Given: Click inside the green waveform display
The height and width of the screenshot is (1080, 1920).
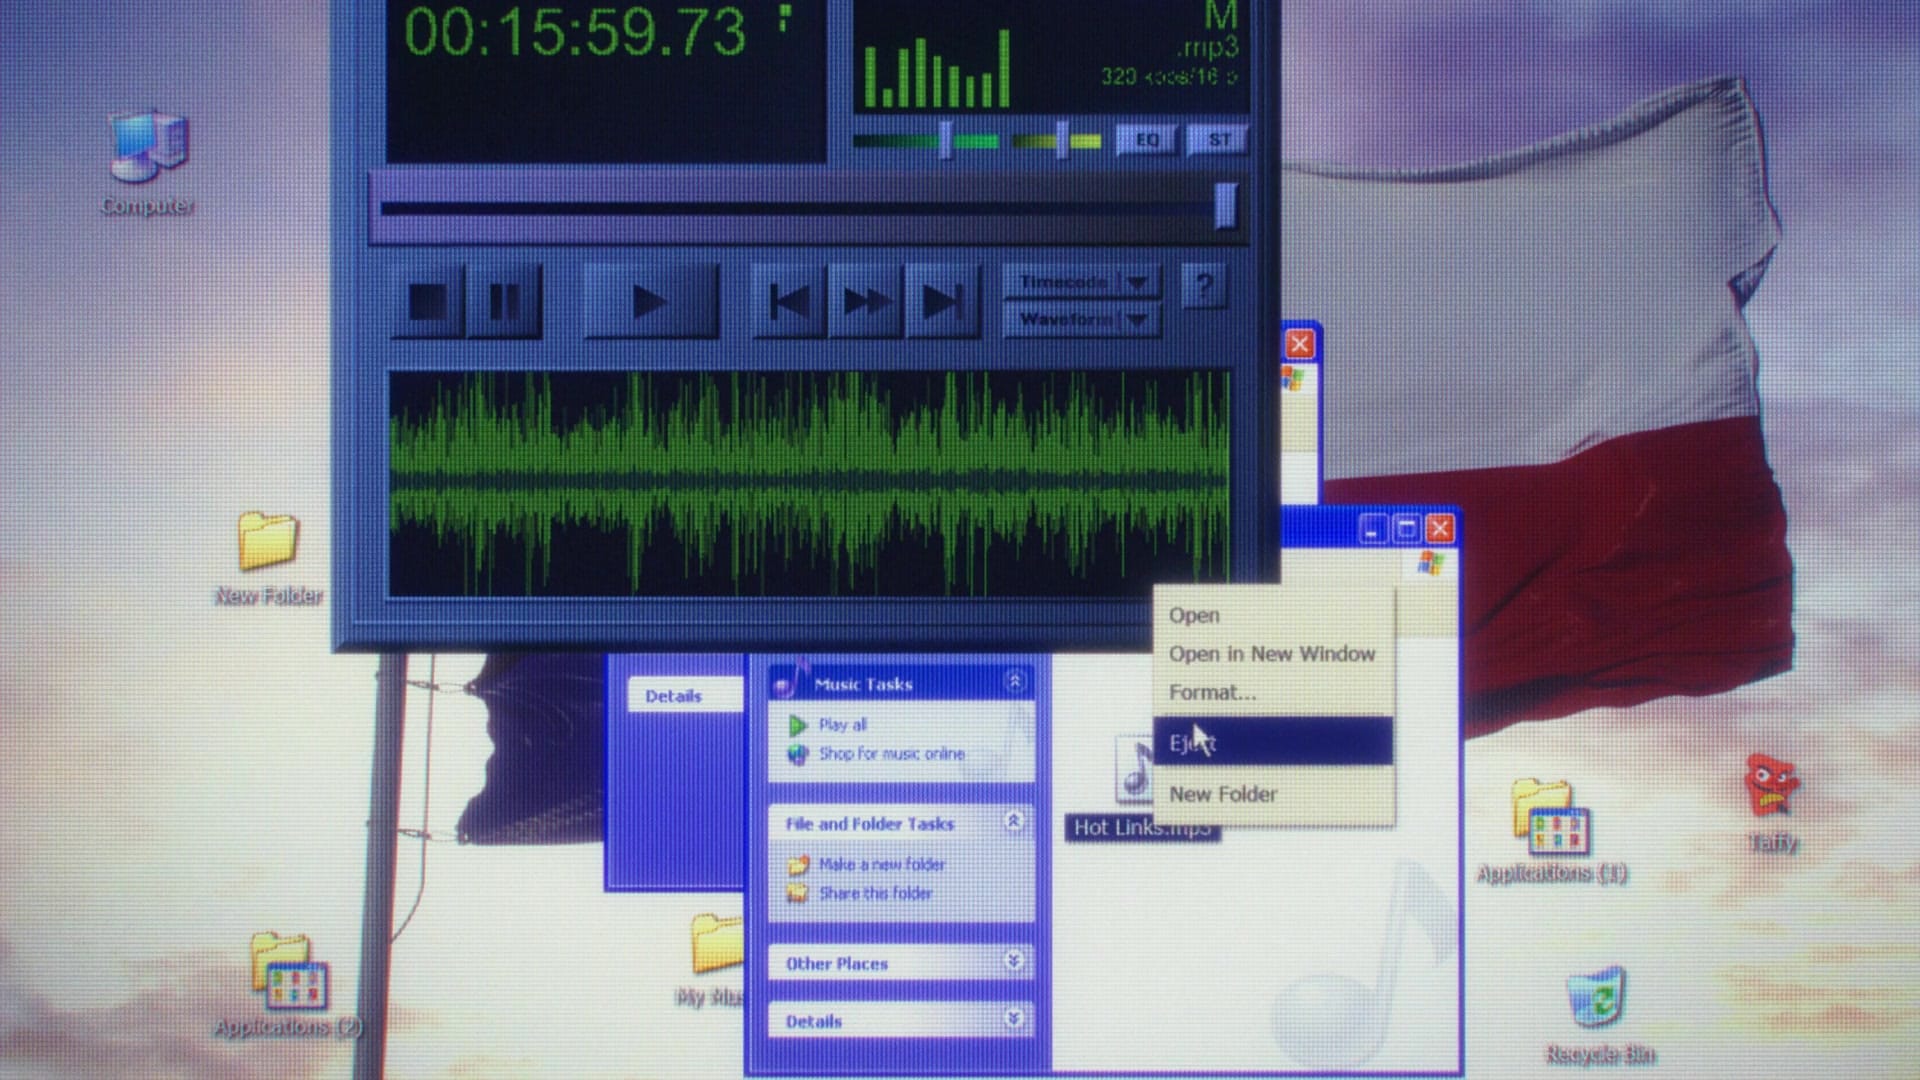Looking at the screenshot, I should point(809,484).
